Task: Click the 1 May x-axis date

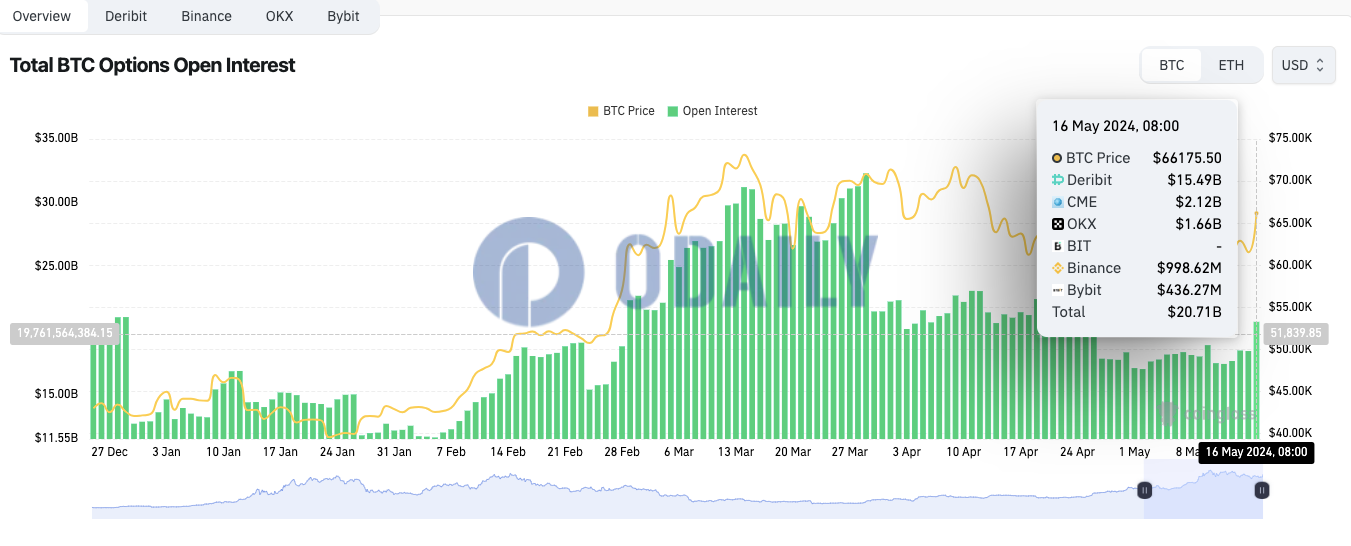Action: 1134,452
